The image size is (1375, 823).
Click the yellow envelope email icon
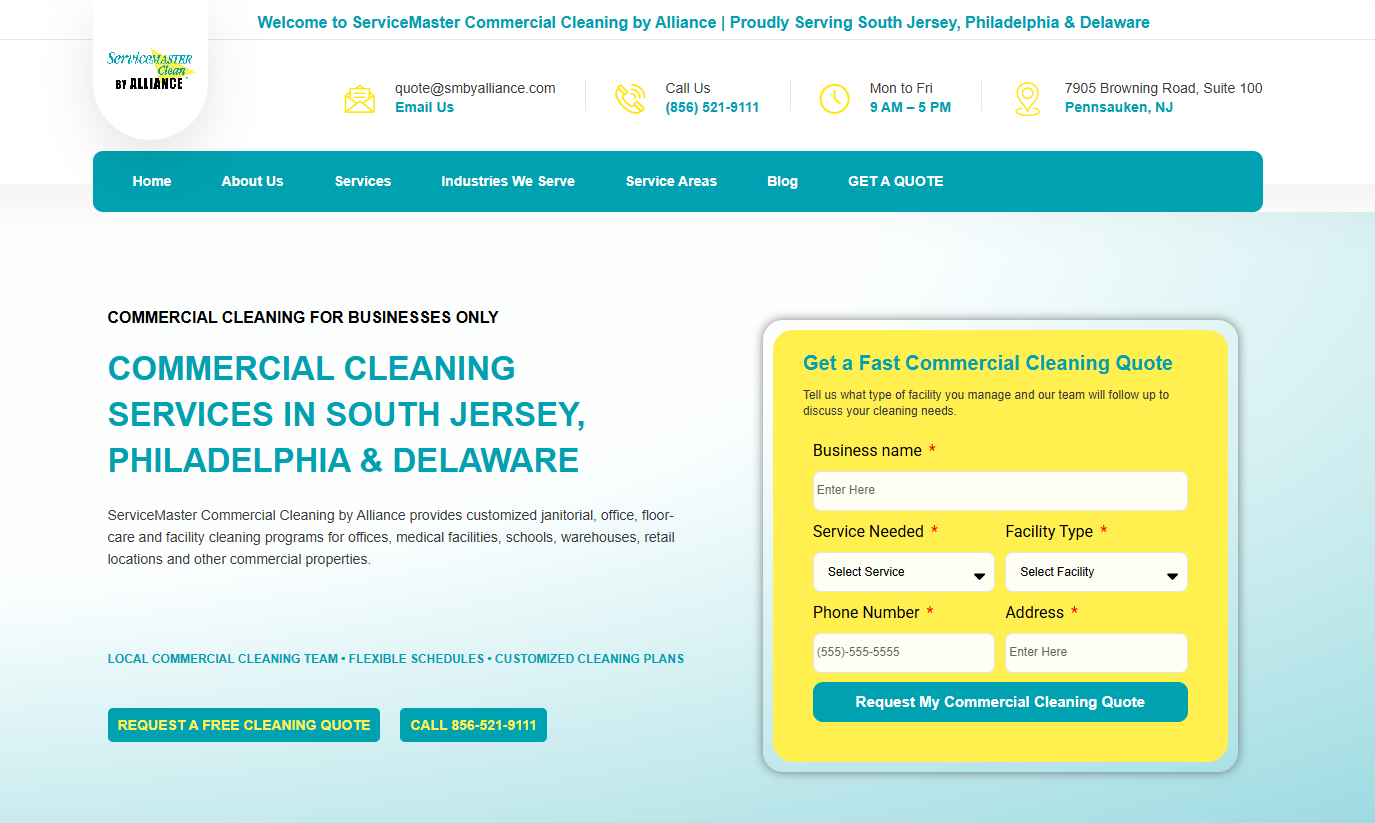point(360,99)
